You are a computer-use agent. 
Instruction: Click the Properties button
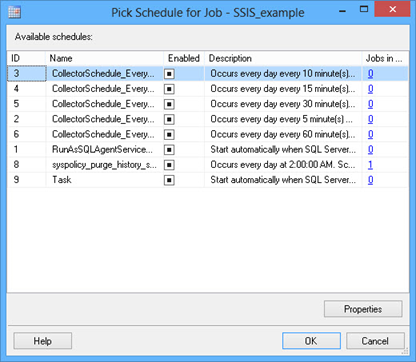pos(363,309)
